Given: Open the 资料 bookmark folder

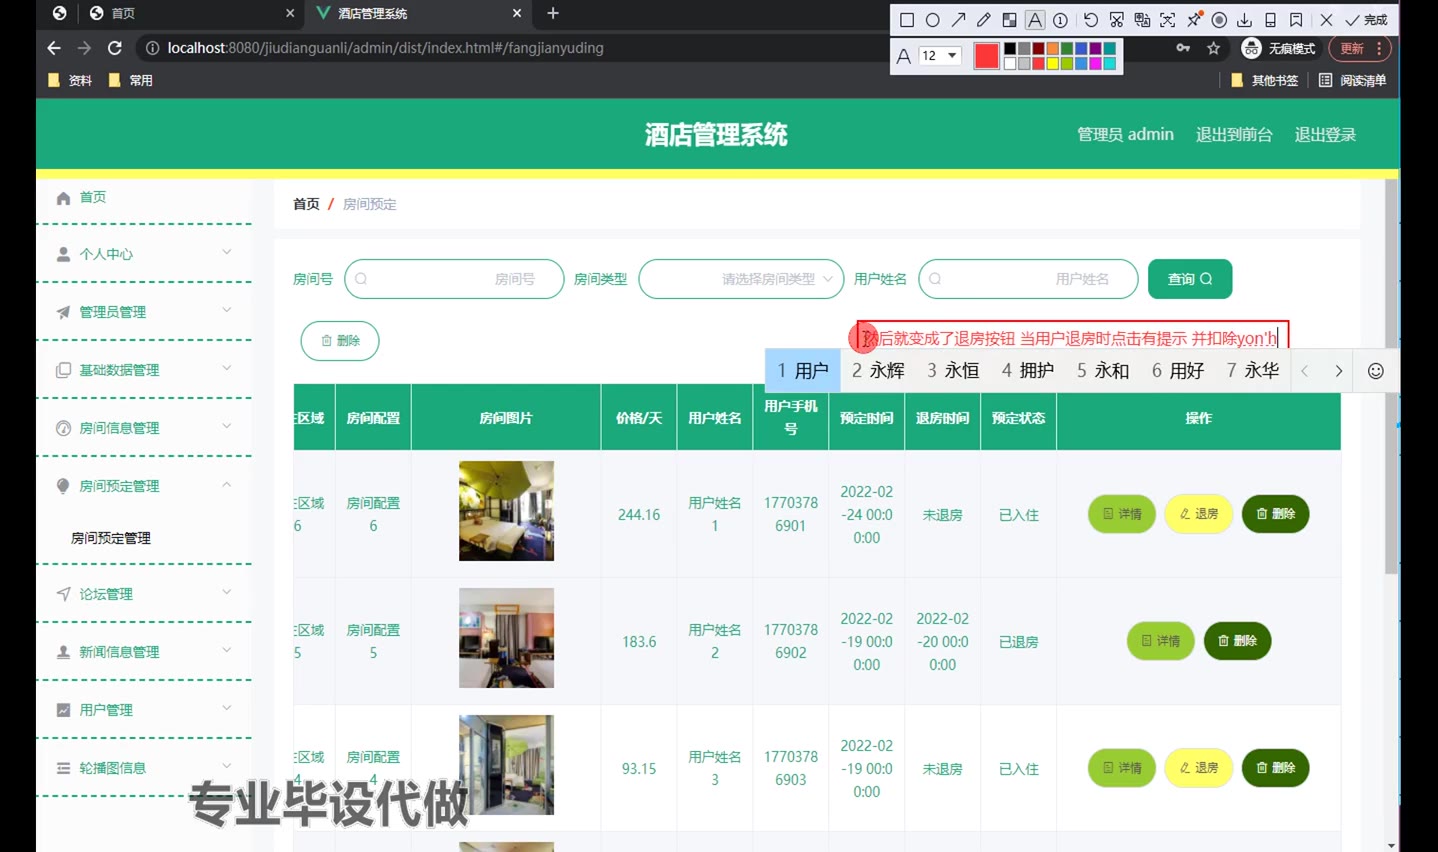Looking at the screenshot, I should 70,80.
